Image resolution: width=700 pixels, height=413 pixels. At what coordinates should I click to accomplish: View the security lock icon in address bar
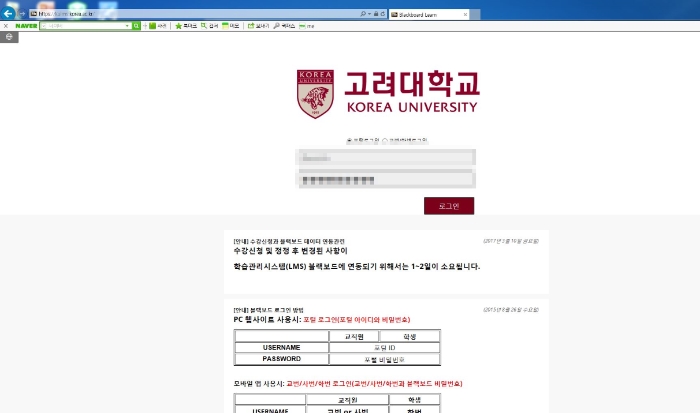(376, 14)
